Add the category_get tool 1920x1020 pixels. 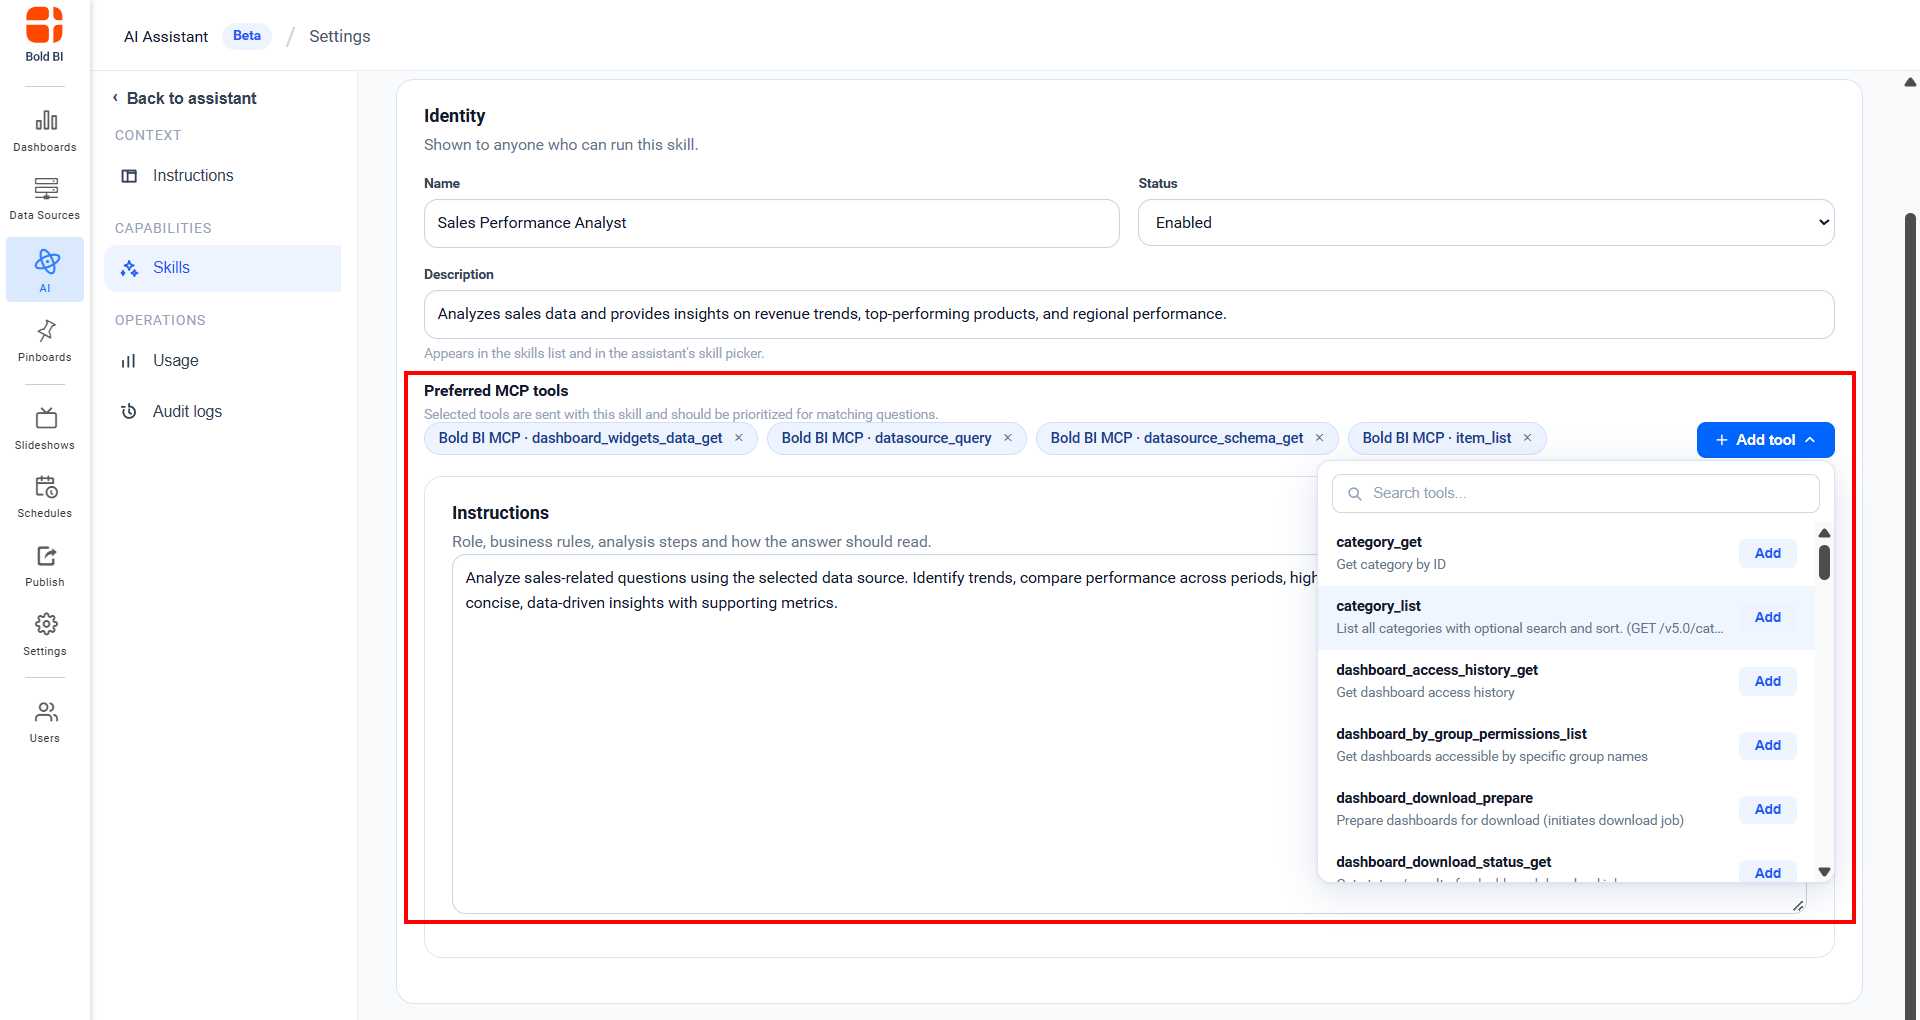1767,553
